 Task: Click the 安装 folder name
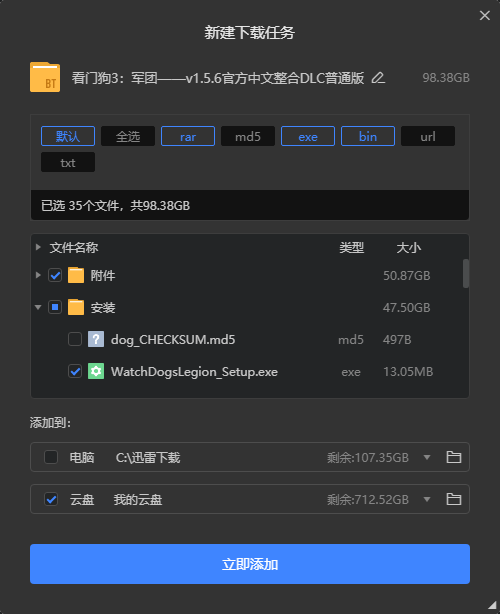[x=103, y=308]
